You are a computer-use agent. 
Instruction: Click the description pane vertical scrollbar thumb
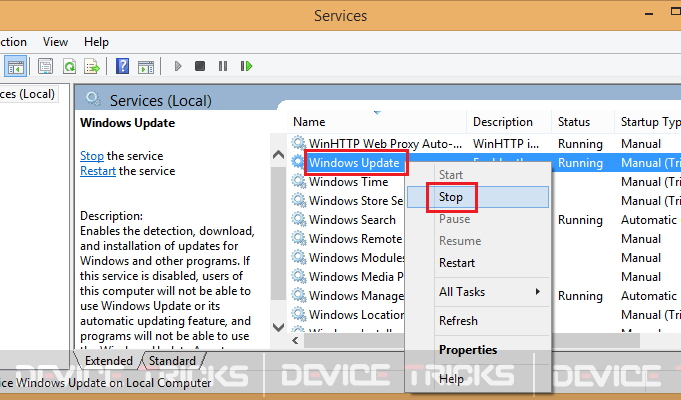coord(278,233)
